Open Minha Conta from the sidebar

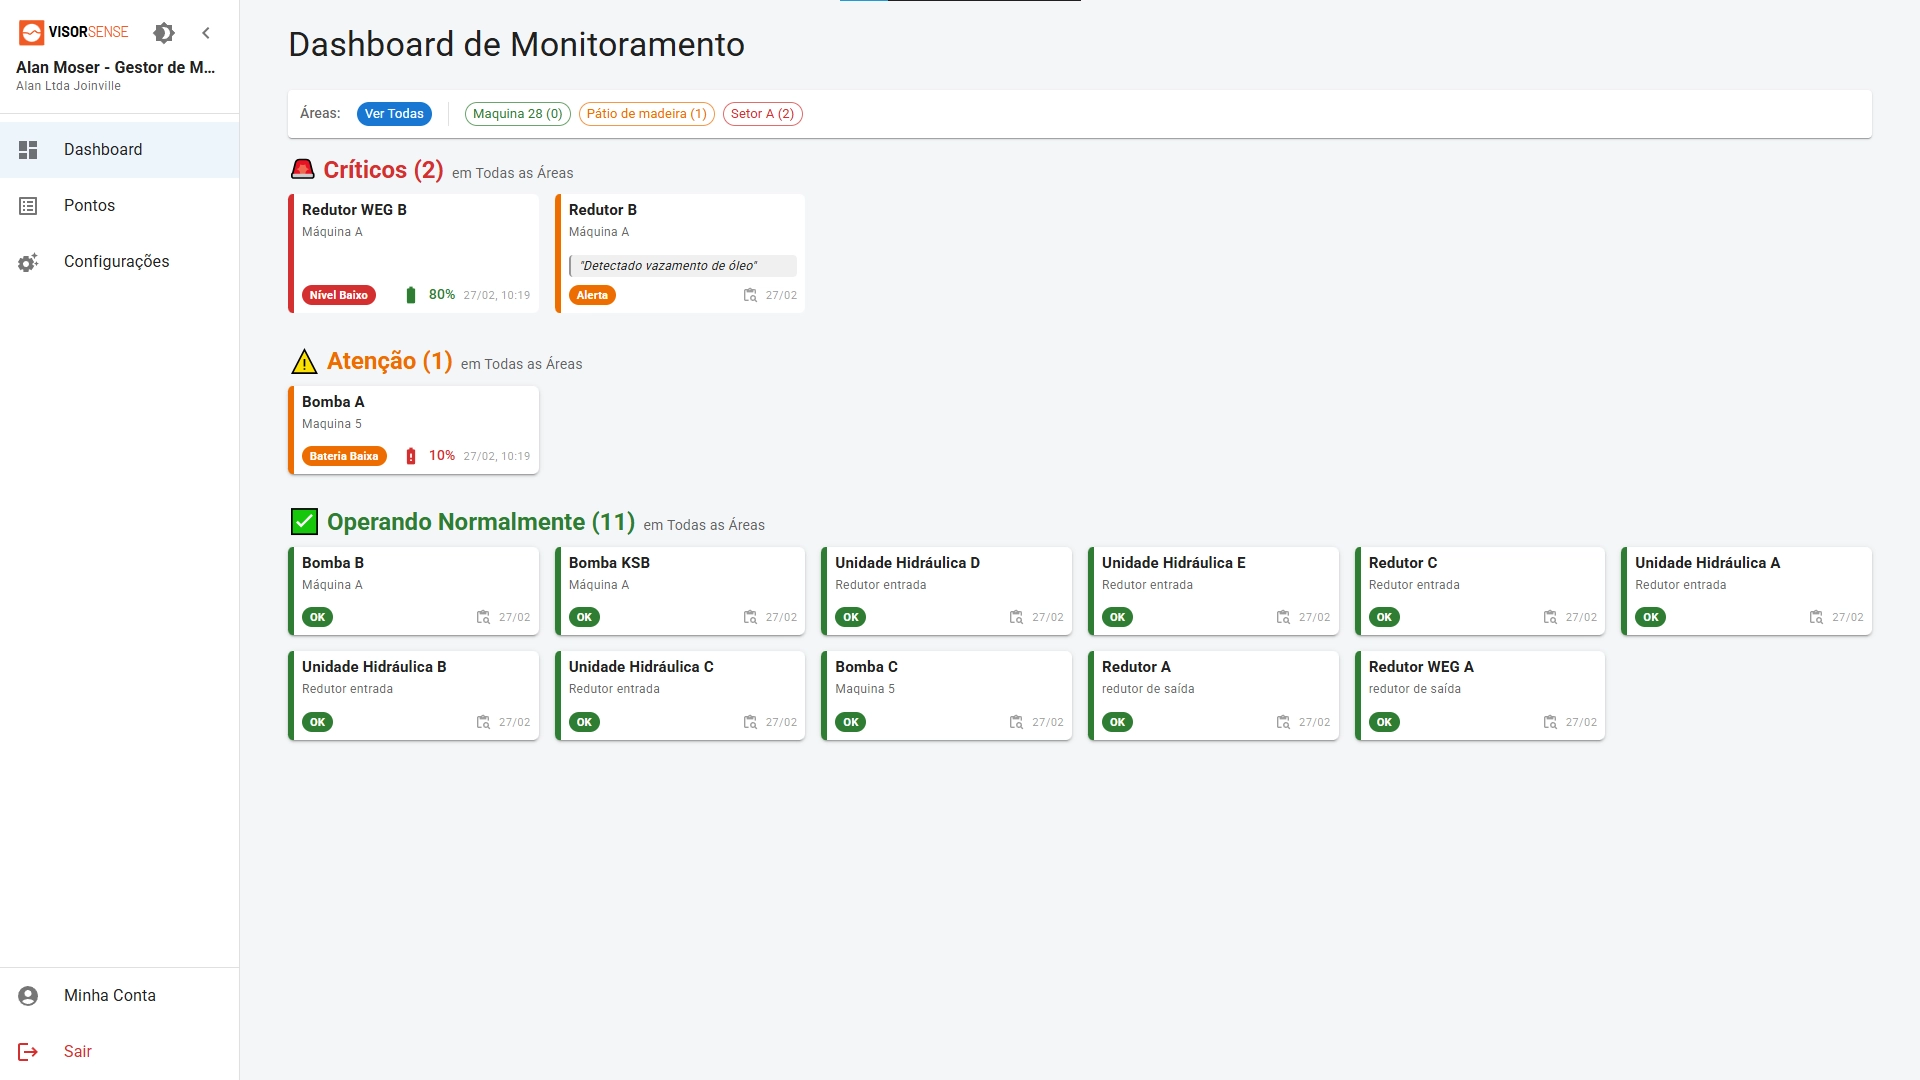click(109, 995)
